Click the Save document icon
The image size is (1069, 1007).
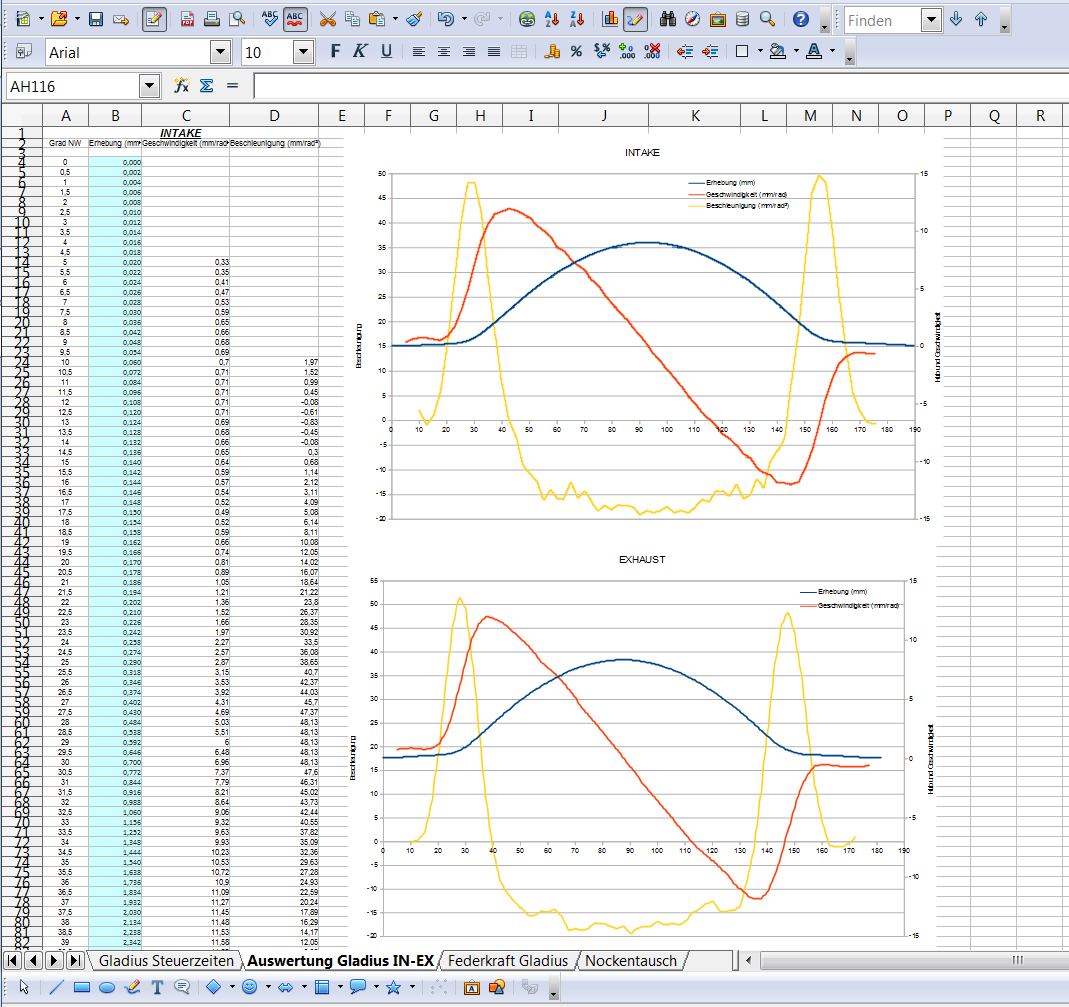tap(96, 19)
